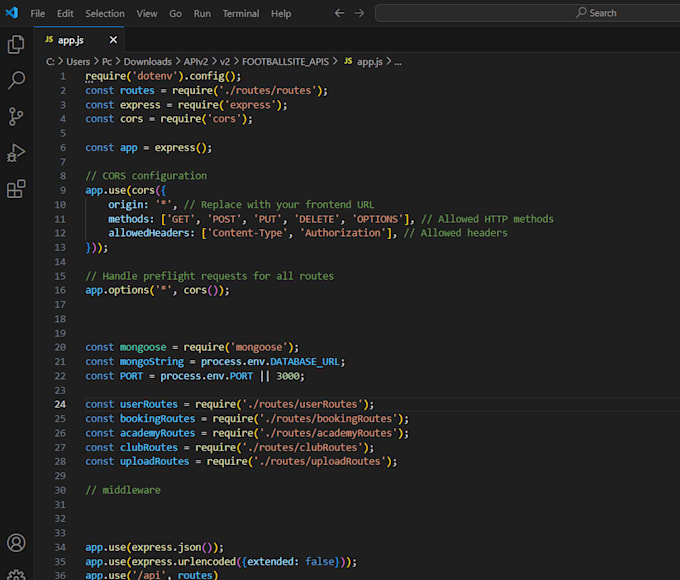Click 'extended: false' on line 35
The image size is (680, 580).
tap(291, 562)
